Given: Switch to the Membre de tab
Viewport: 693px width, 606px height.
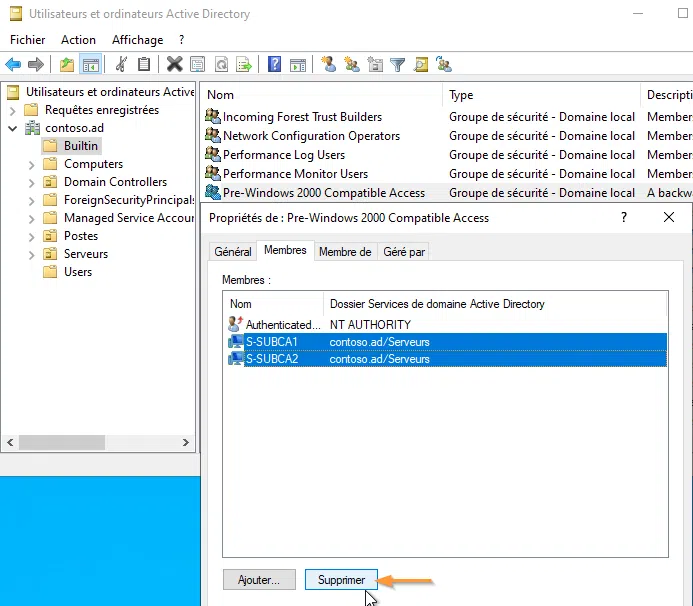Looking at the screenshot, I should (345, 252).
